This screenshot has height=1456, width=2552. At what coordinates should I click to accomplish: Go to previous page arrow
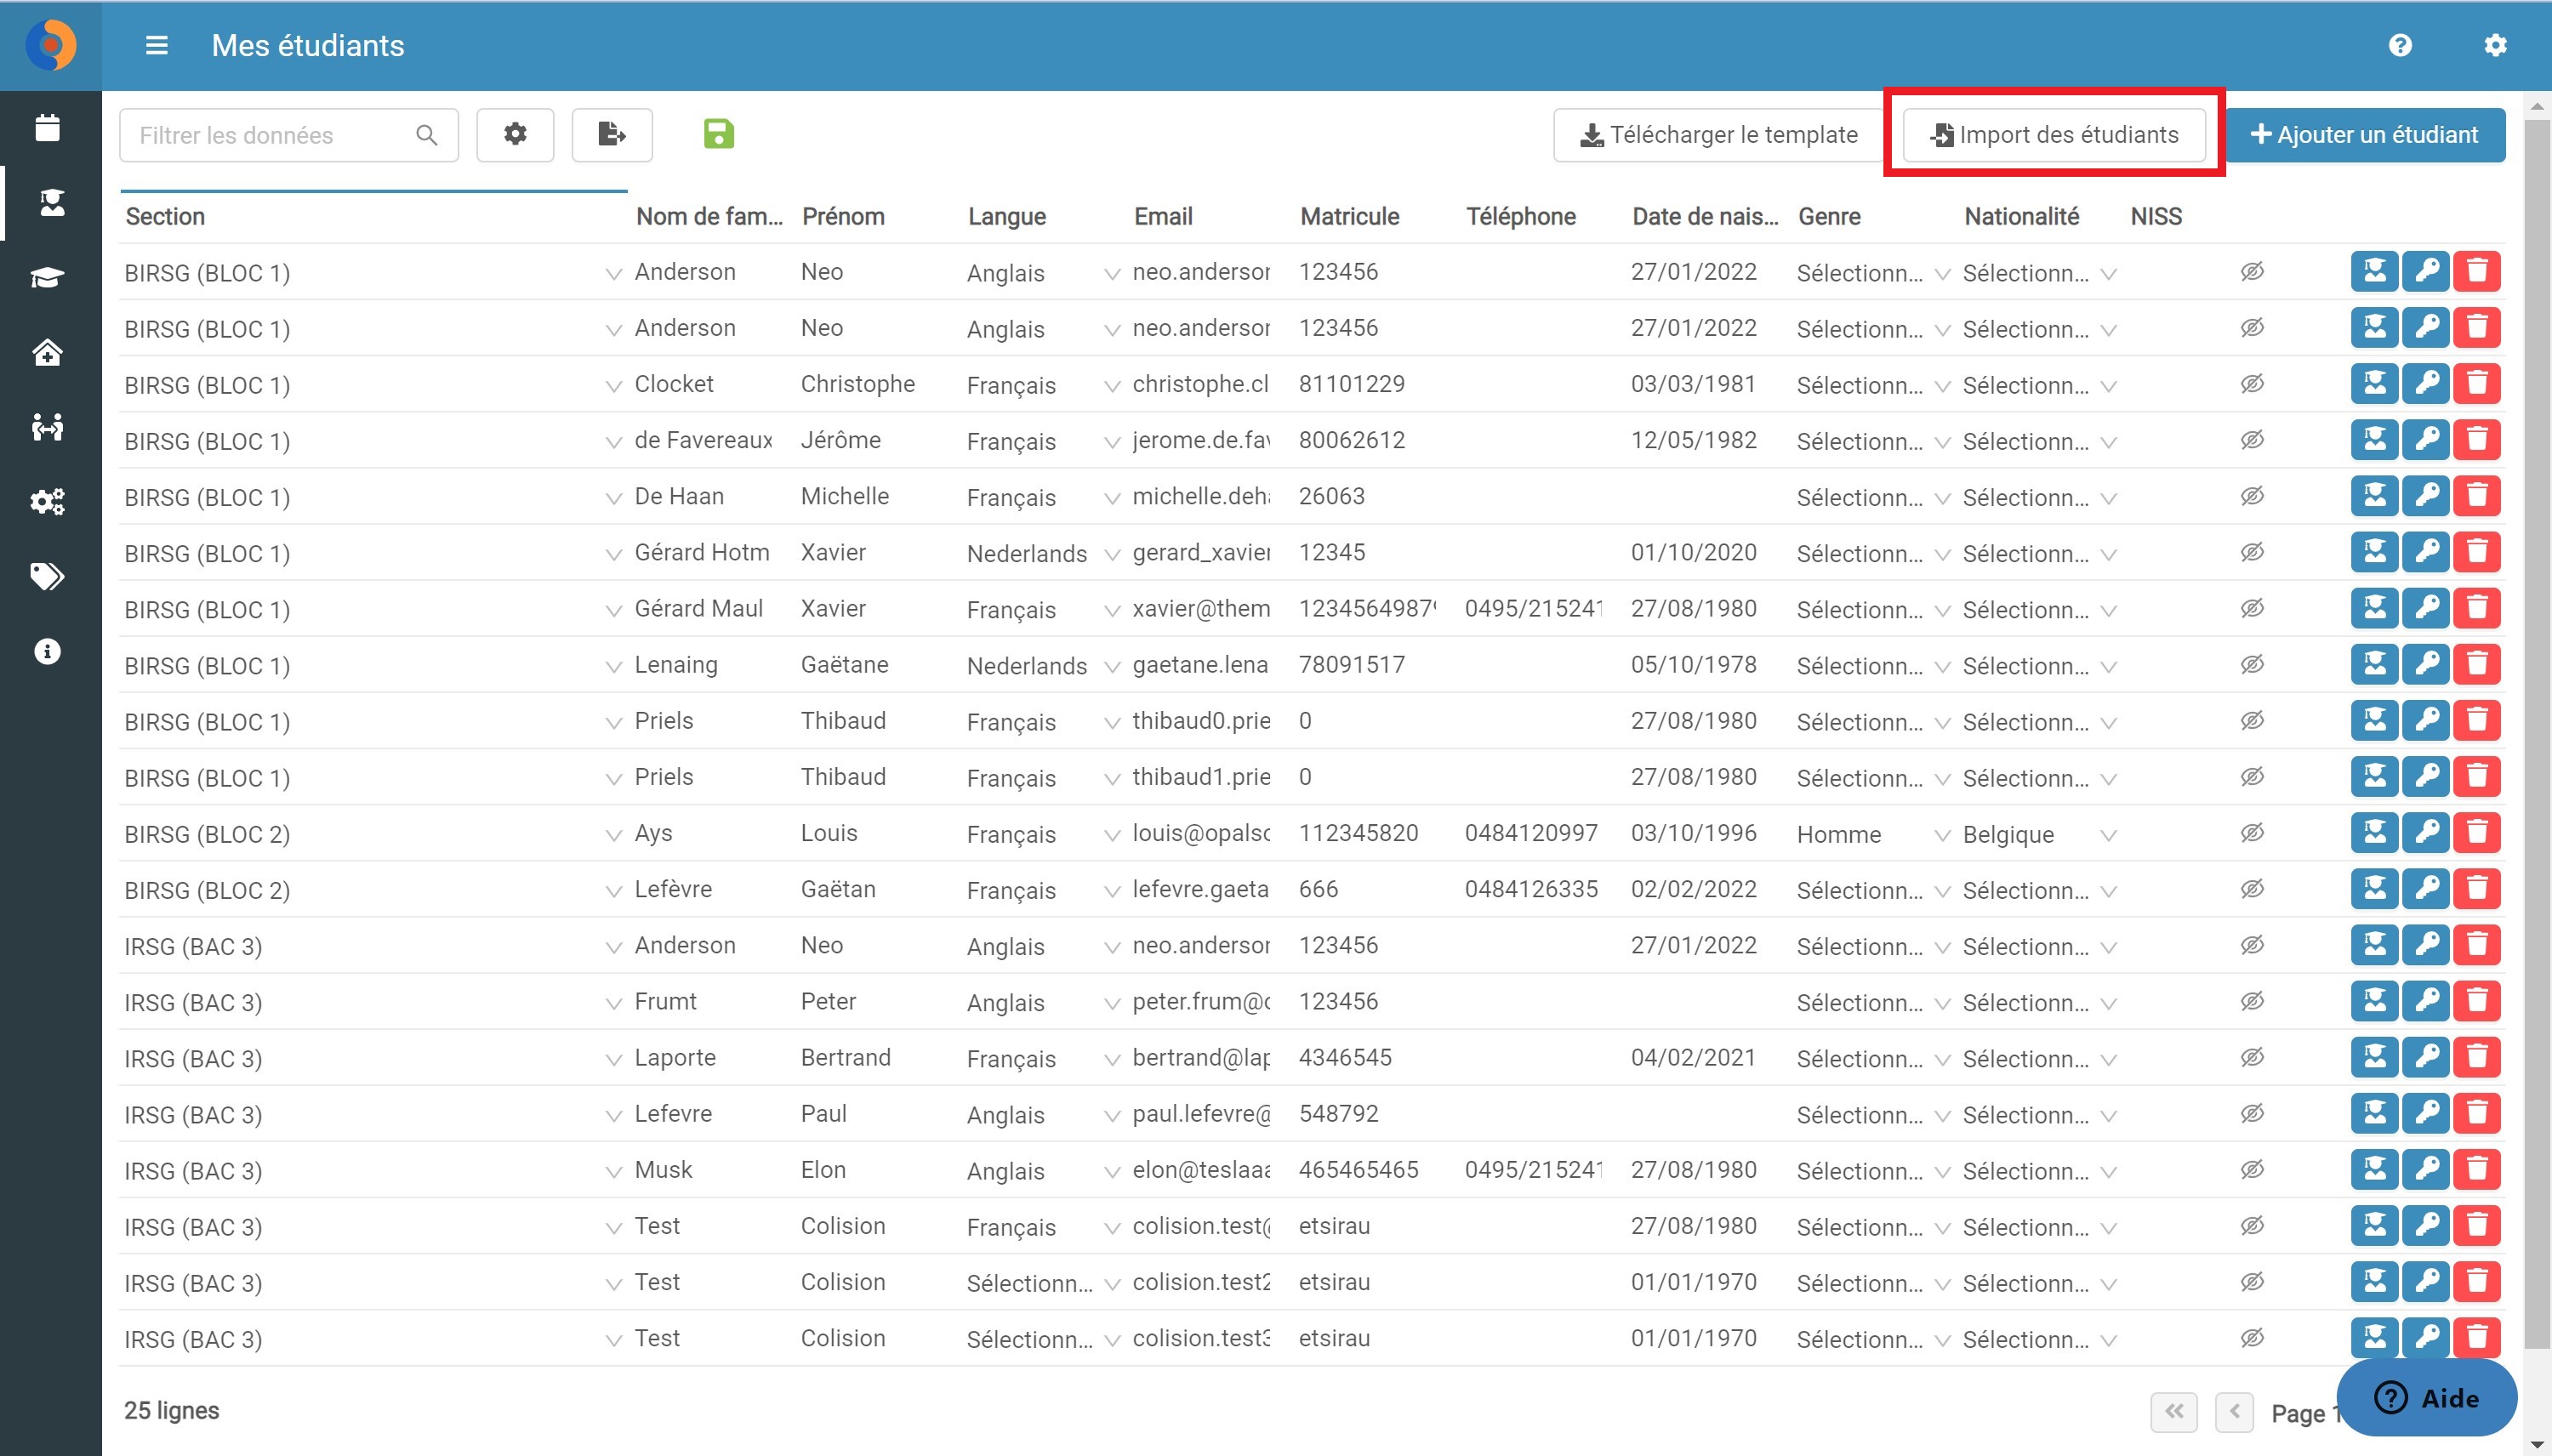2234,1411
